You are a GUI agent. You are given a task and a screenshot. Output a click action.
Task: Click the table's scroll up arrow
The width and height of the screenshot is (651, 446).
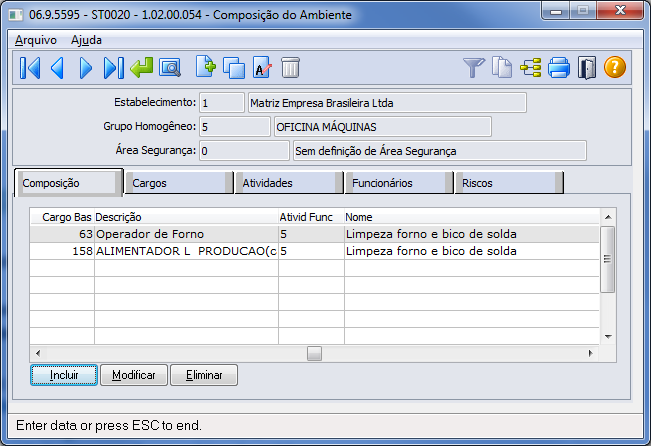[608, 217]
